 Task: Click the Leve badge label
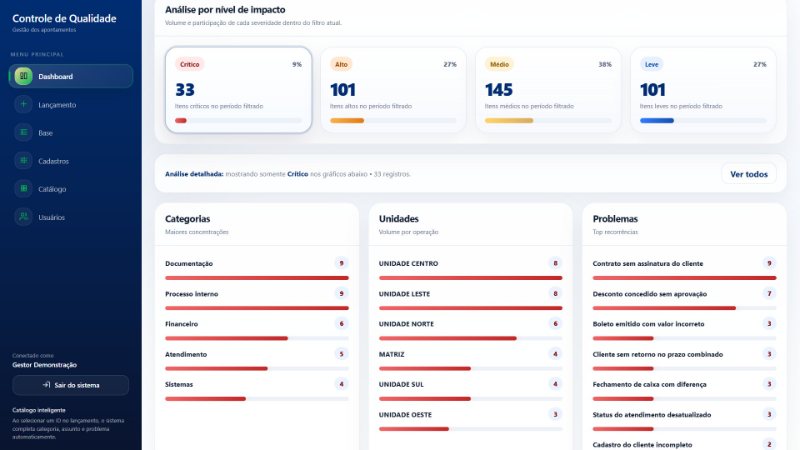pyautogui.click(x=652, y=64)
